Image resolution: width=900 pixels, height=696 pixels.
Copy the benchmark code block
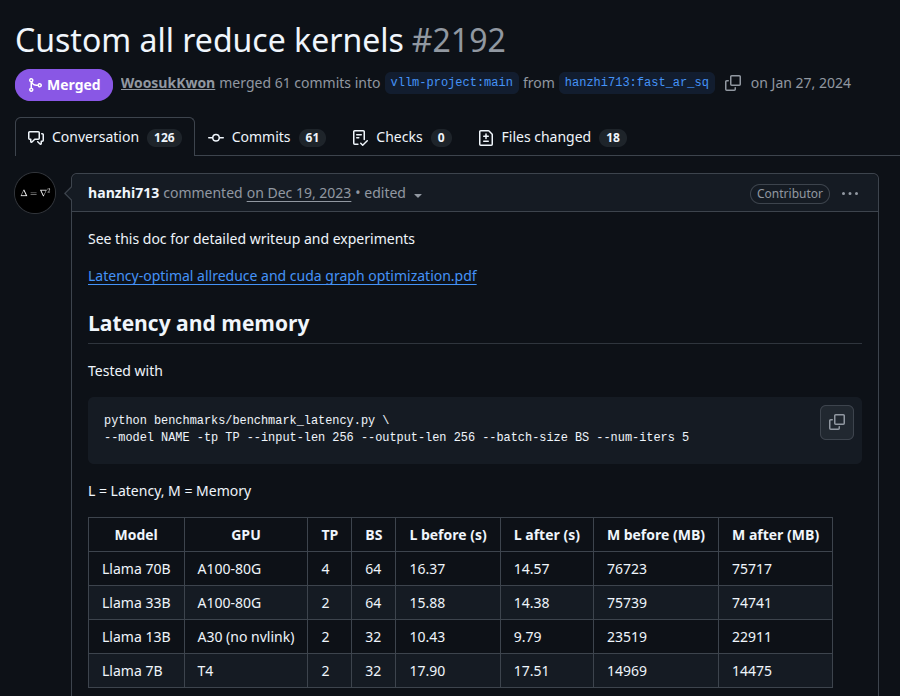click(x=836, y=422)
